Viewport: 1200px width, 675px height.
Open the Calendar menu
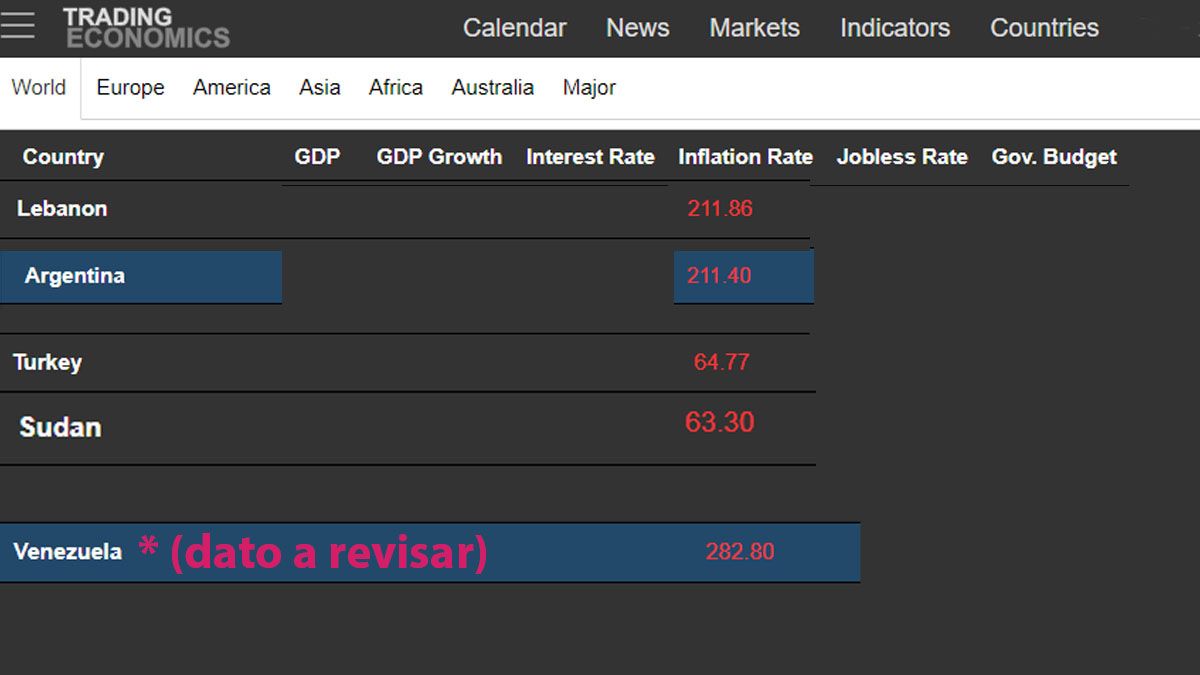(514, 28)
